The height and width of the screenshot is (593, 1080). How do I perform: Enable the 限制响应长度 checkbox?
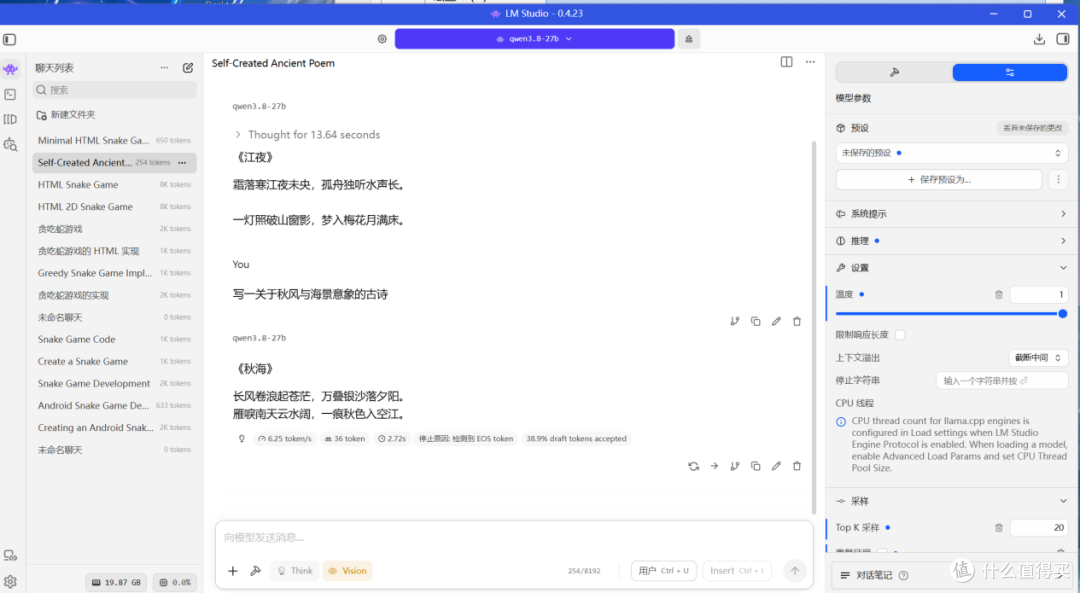click(900, 335)
